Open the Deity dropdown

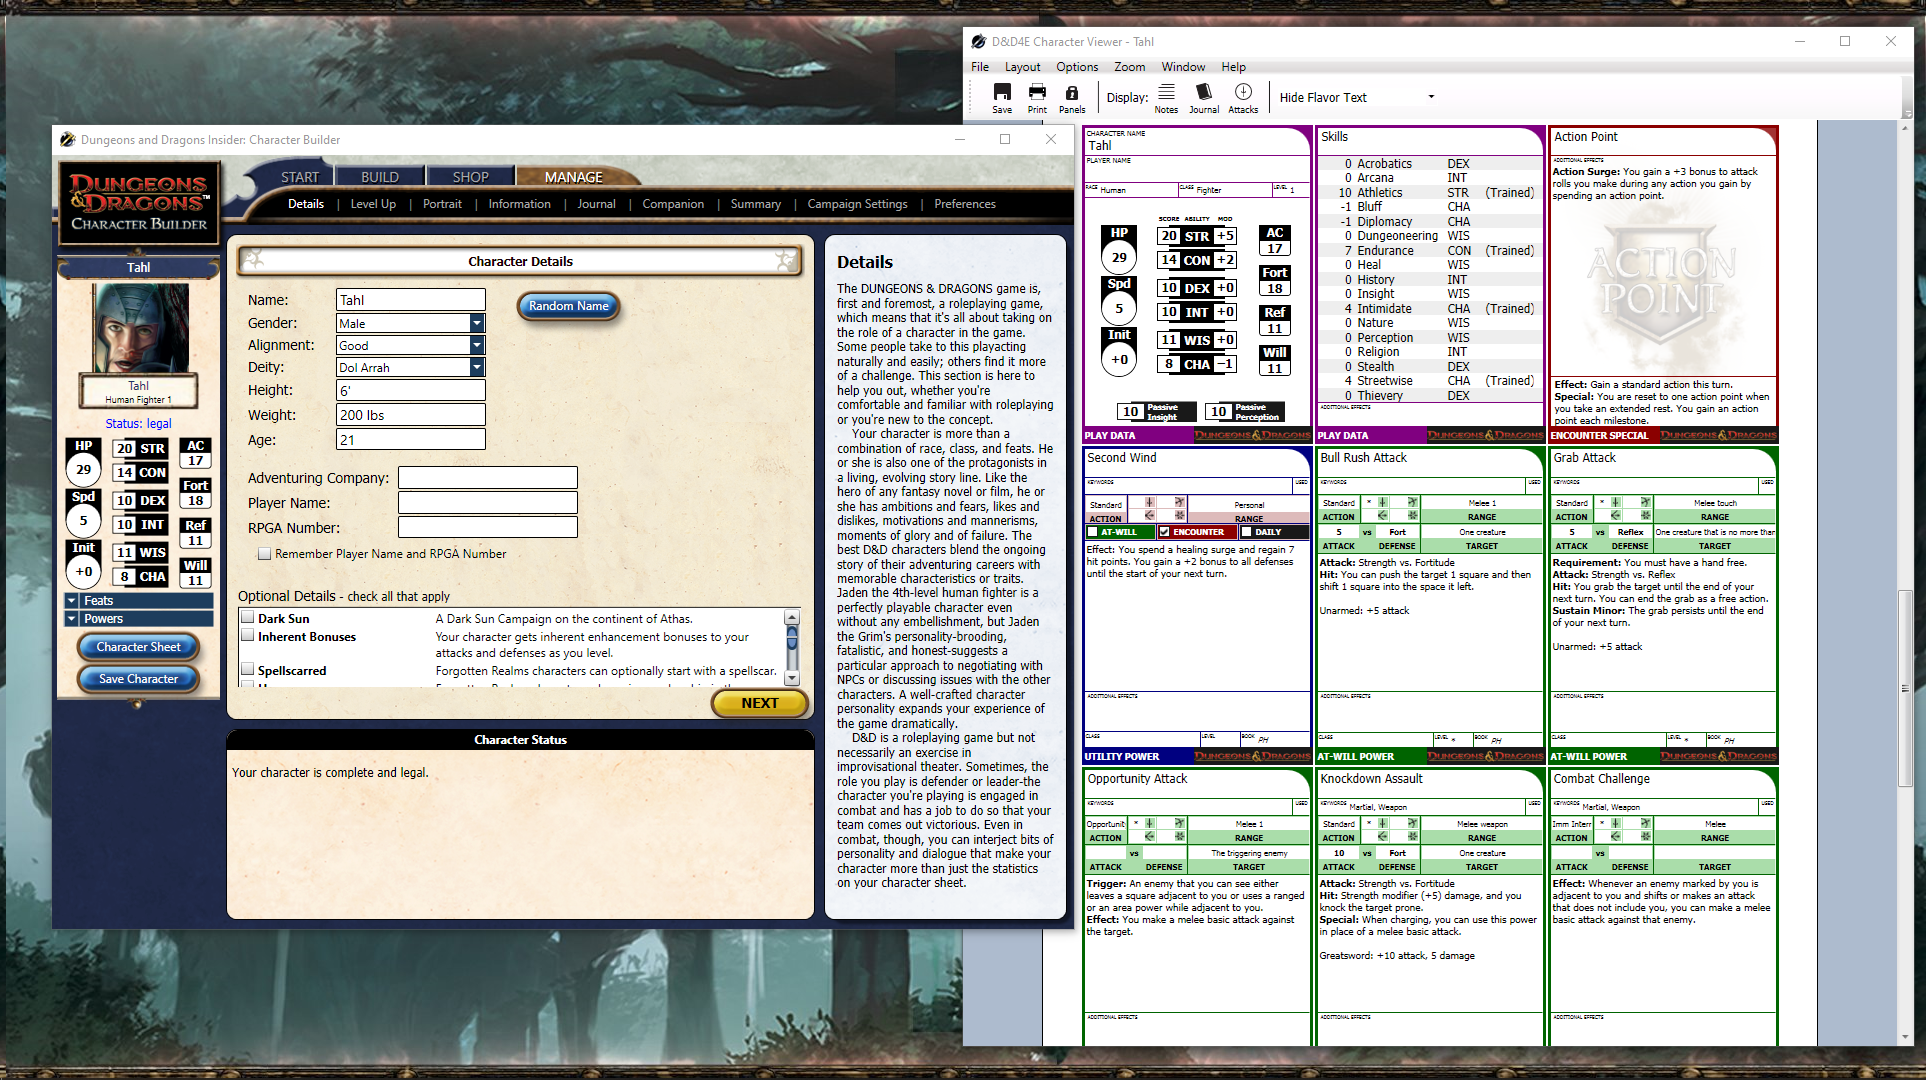point(477,367)
